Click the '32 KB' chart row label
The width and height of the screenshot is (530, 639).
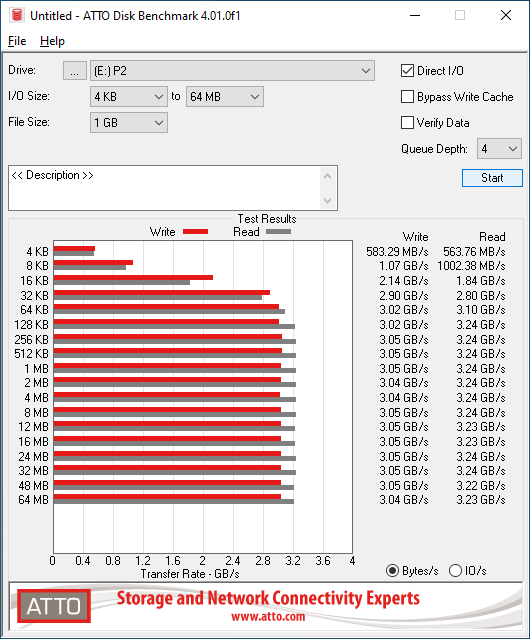pyautogui.click(x=35, y=295)
